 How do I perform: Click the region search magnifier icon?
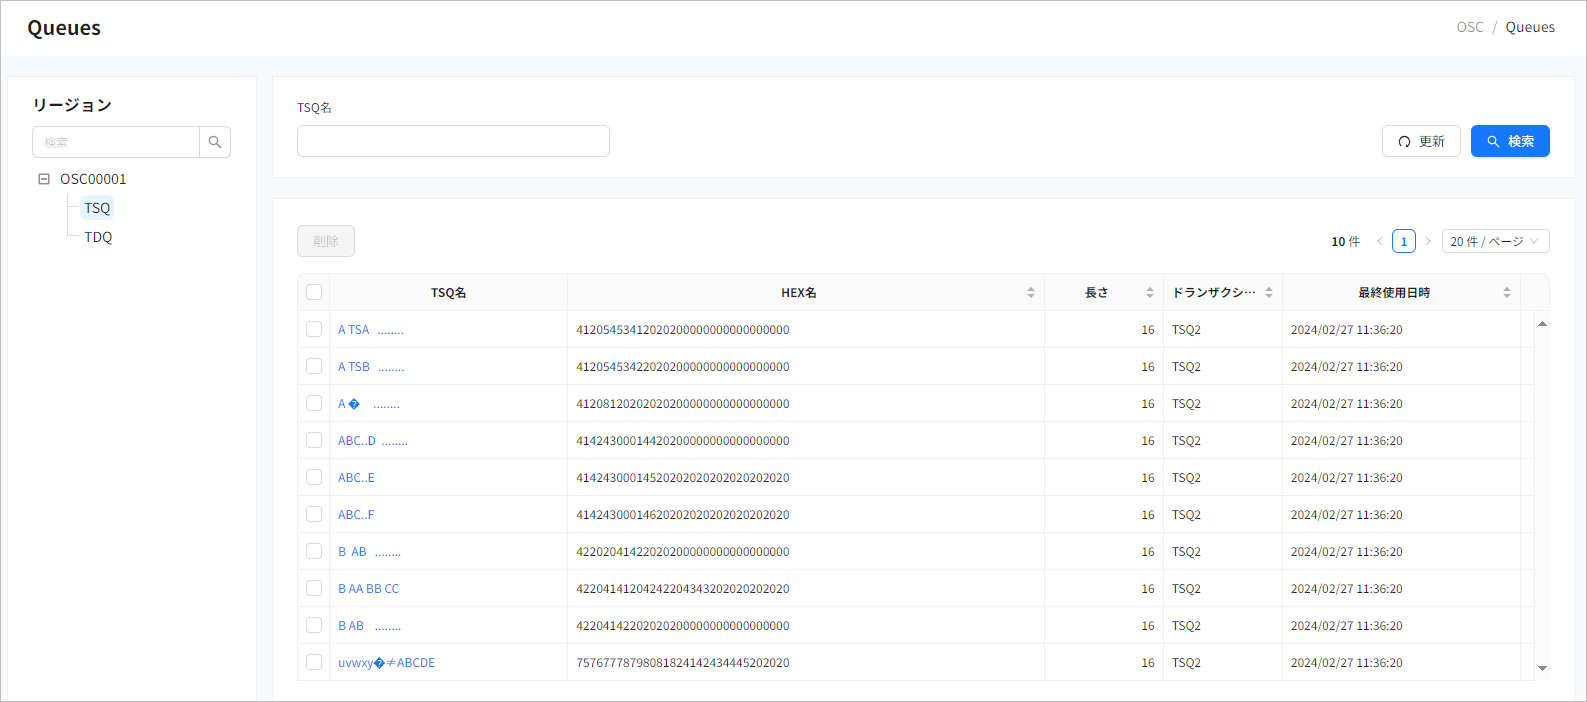(215, 142)
